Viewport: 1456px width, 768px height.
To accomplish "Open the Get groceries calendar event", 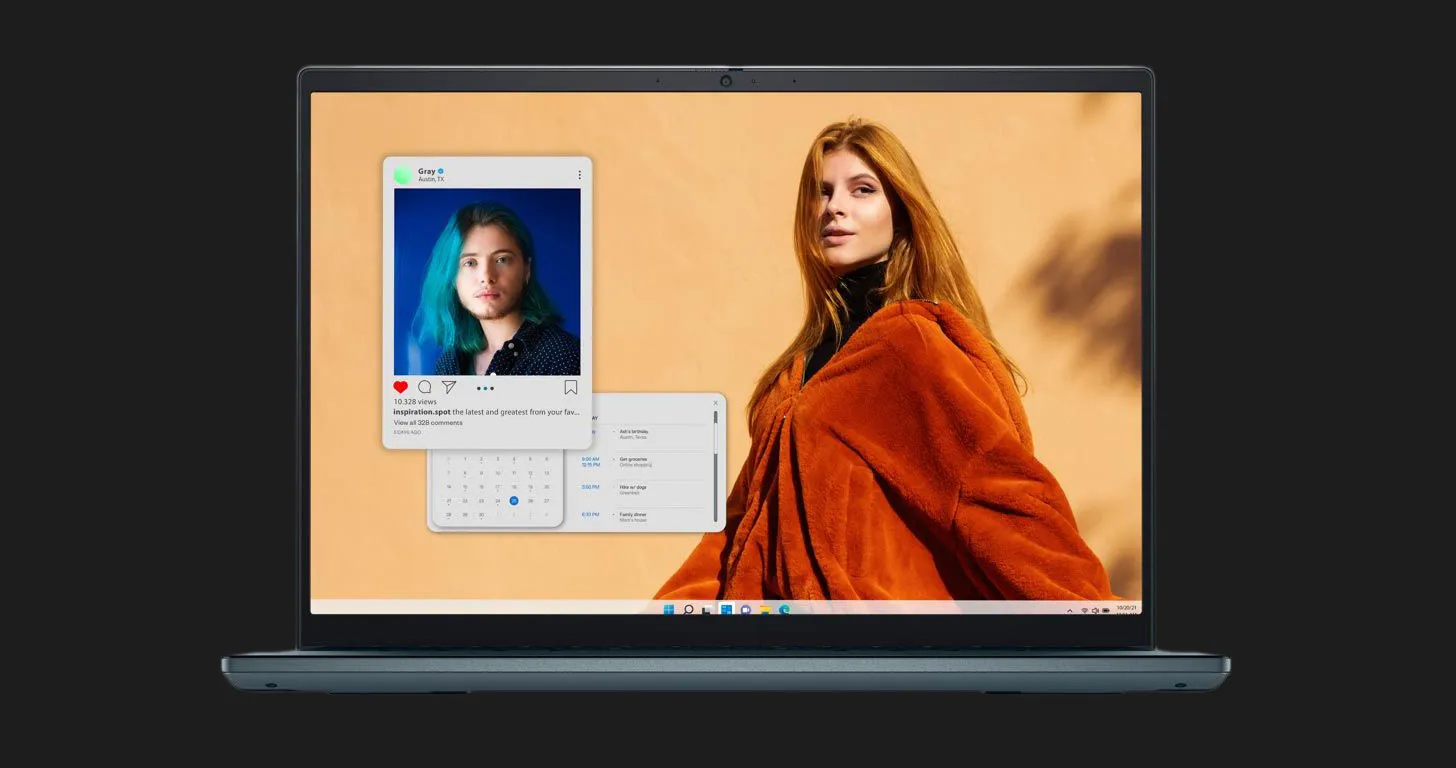I will pos(634,460).
